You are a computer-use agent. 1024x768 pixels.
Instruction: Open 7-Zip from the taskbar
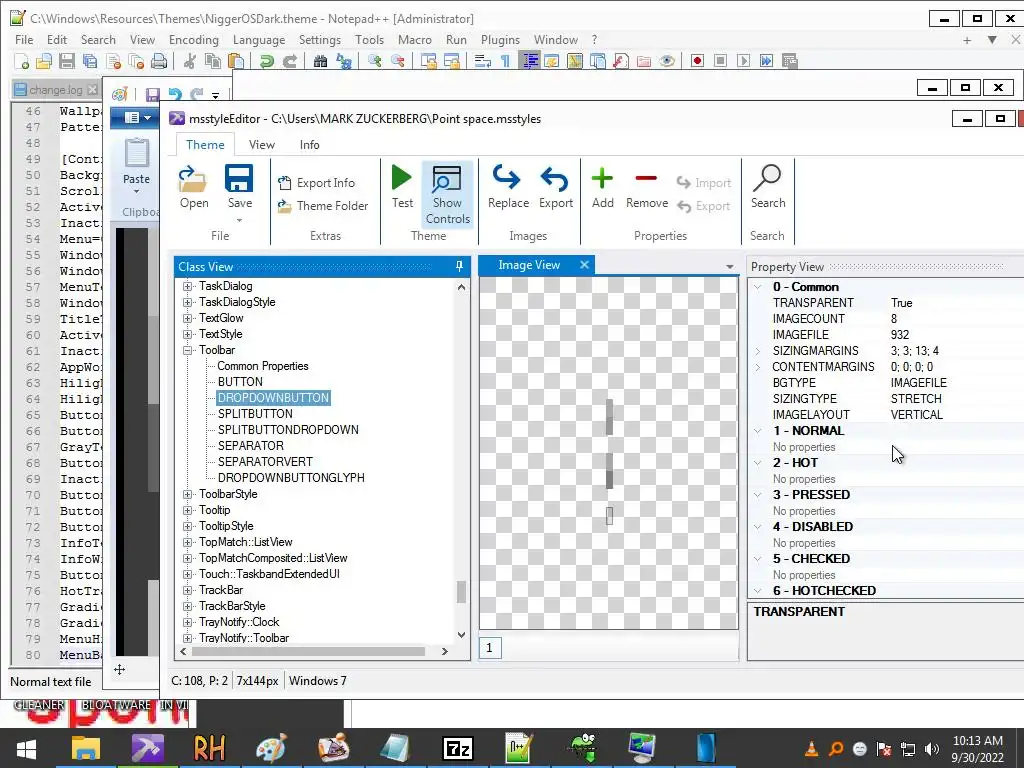(457, 748)
